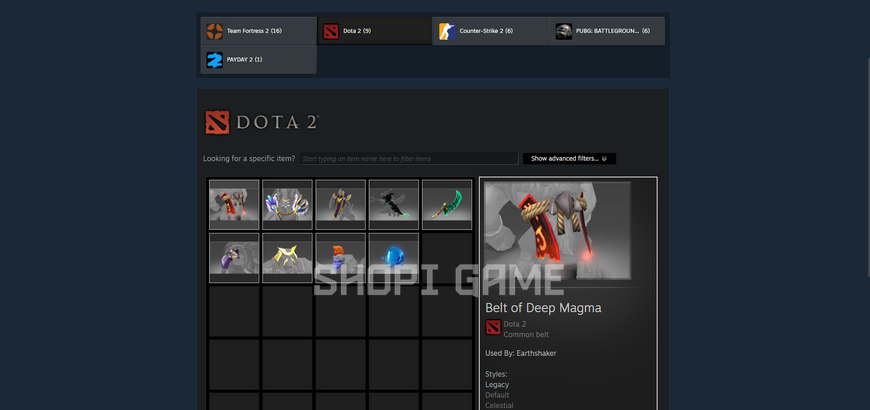Open the Team Fortress 2 (16) inventory tab
Viewport: 870px width, 410px height.
pos(259,31)
